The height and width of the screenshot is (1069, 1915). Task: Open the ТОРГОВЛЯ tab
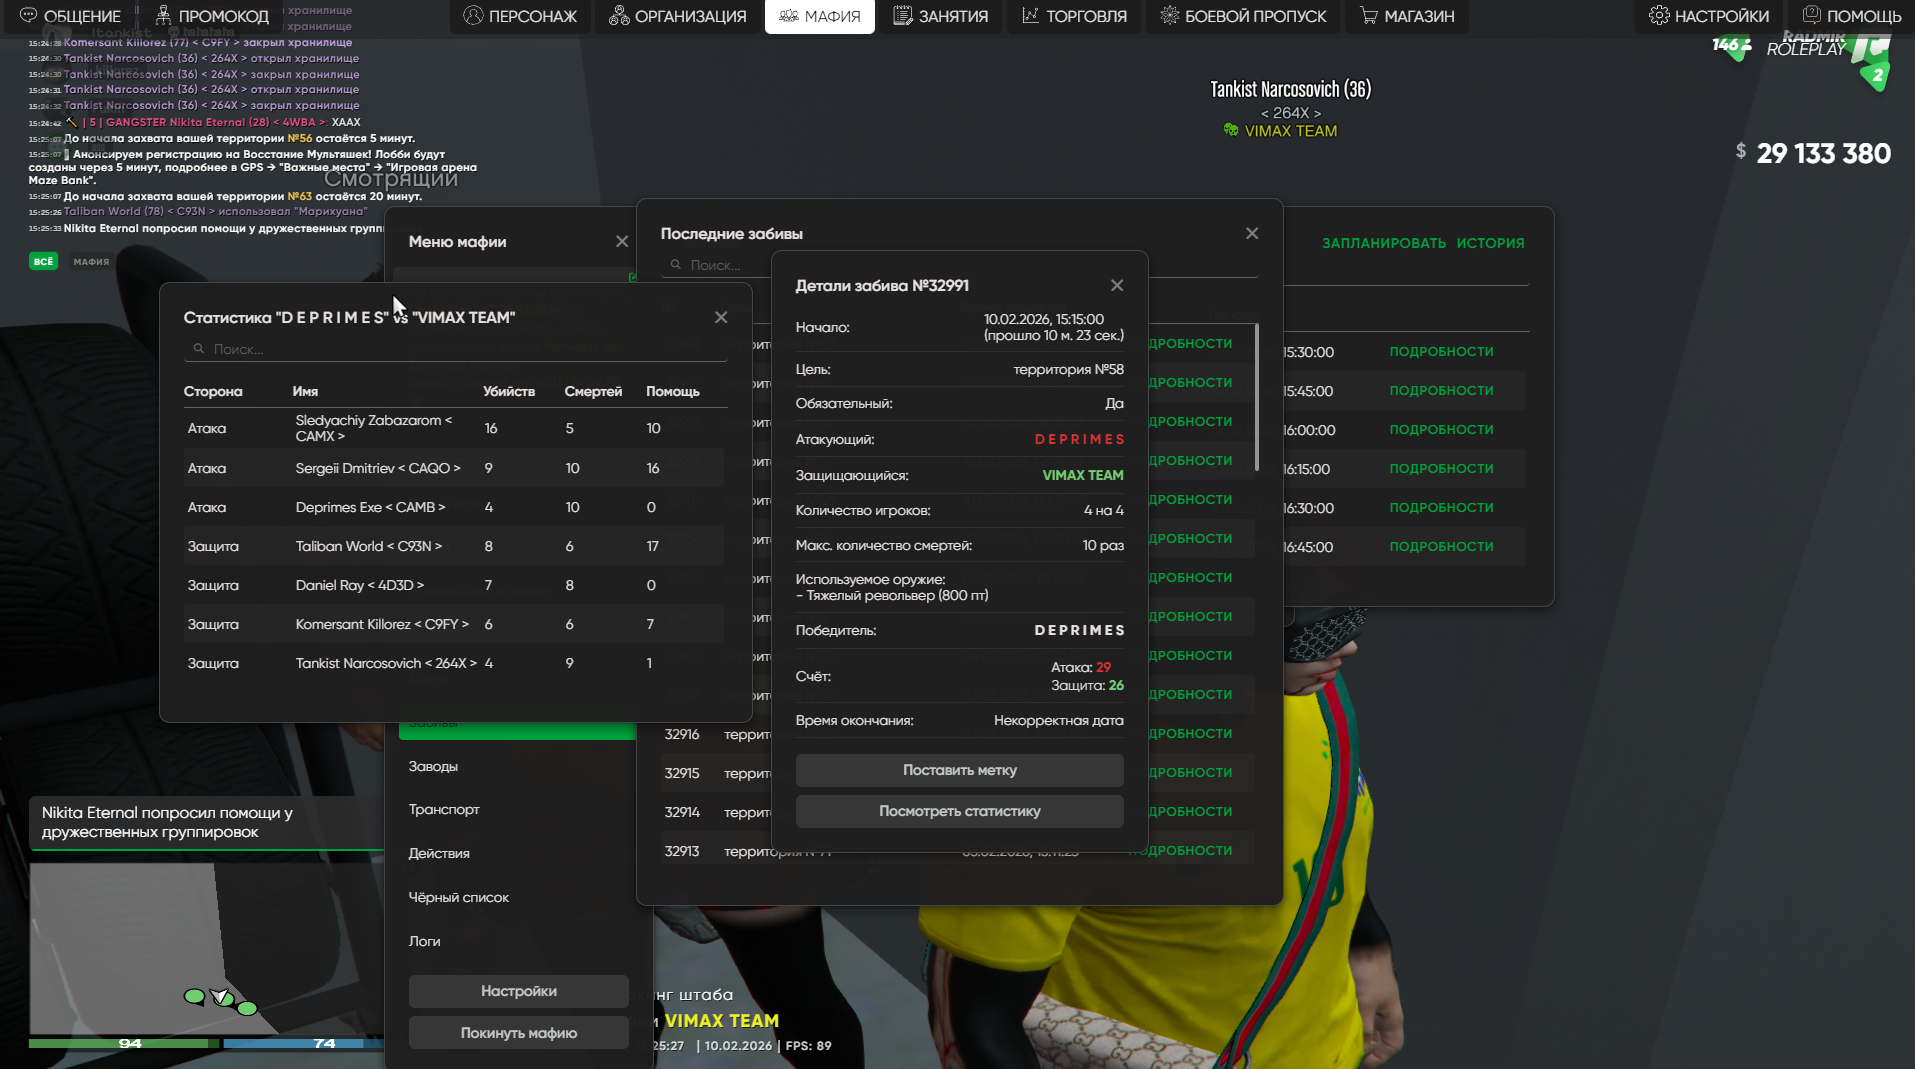(x=1073, y=16)
